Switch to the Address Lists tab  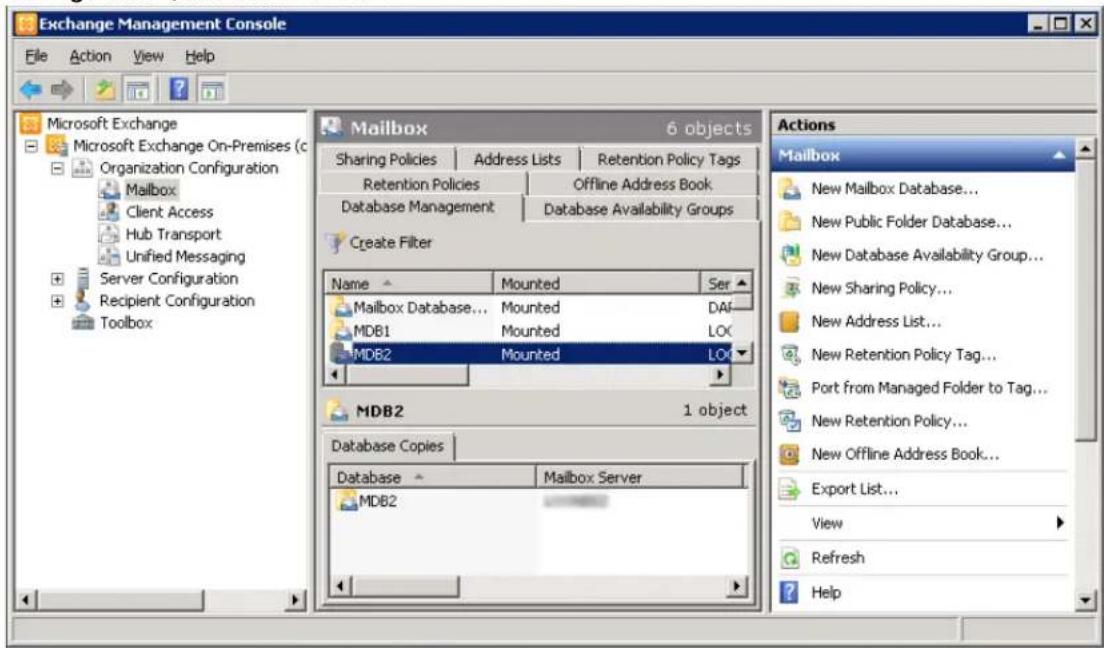point(518,159)
